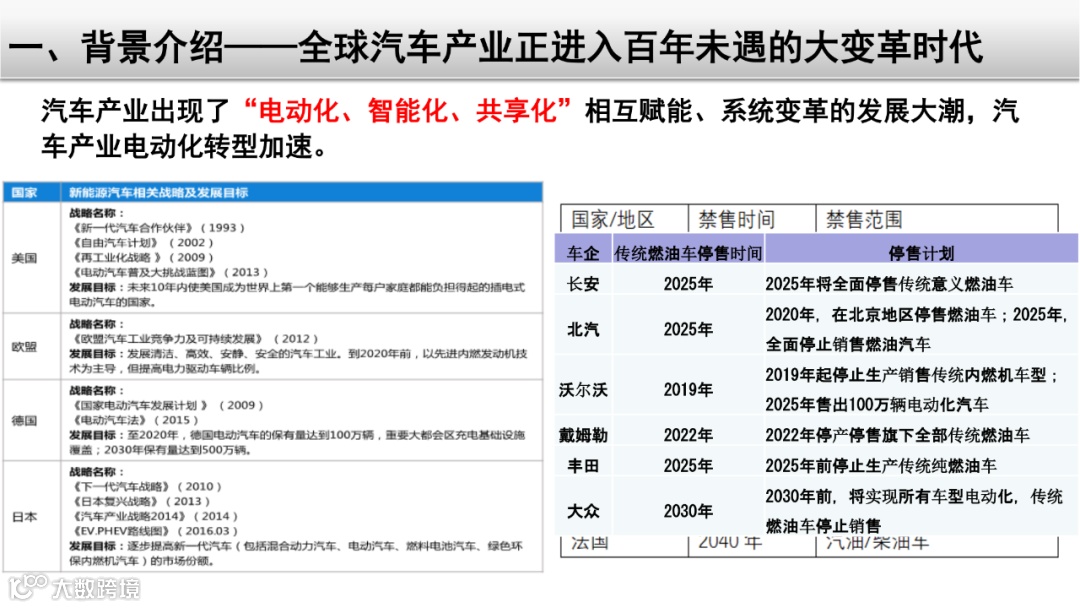Select the '日本' row label
The width and height of the screenshot is (1080, 608).
pos(24,516)
